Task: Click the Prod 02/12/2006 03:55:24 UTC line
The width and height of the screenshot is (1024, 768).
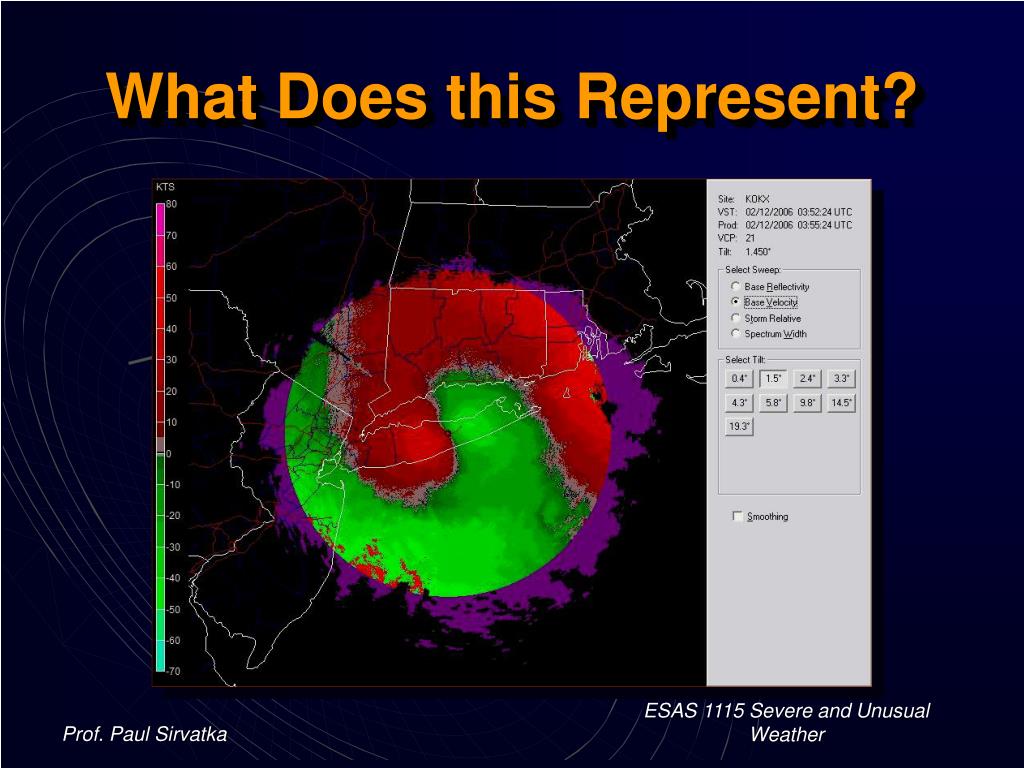Action: [x=785, y=225]
